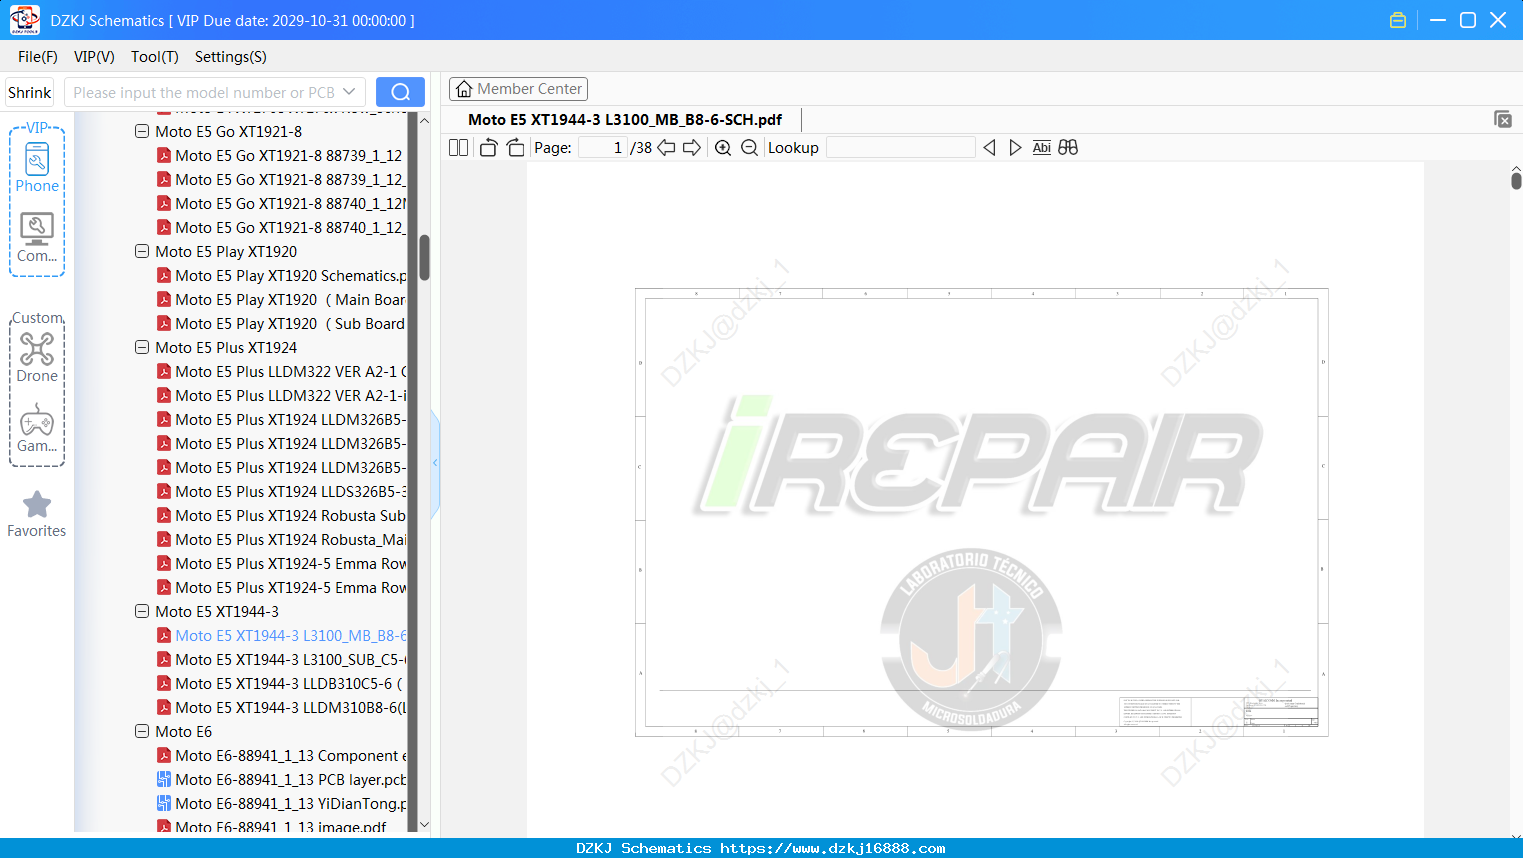Open Moto E5 Plus XT1924 Robusta Sub file
Screen dimensions: 1523x858
pos(290,515)
